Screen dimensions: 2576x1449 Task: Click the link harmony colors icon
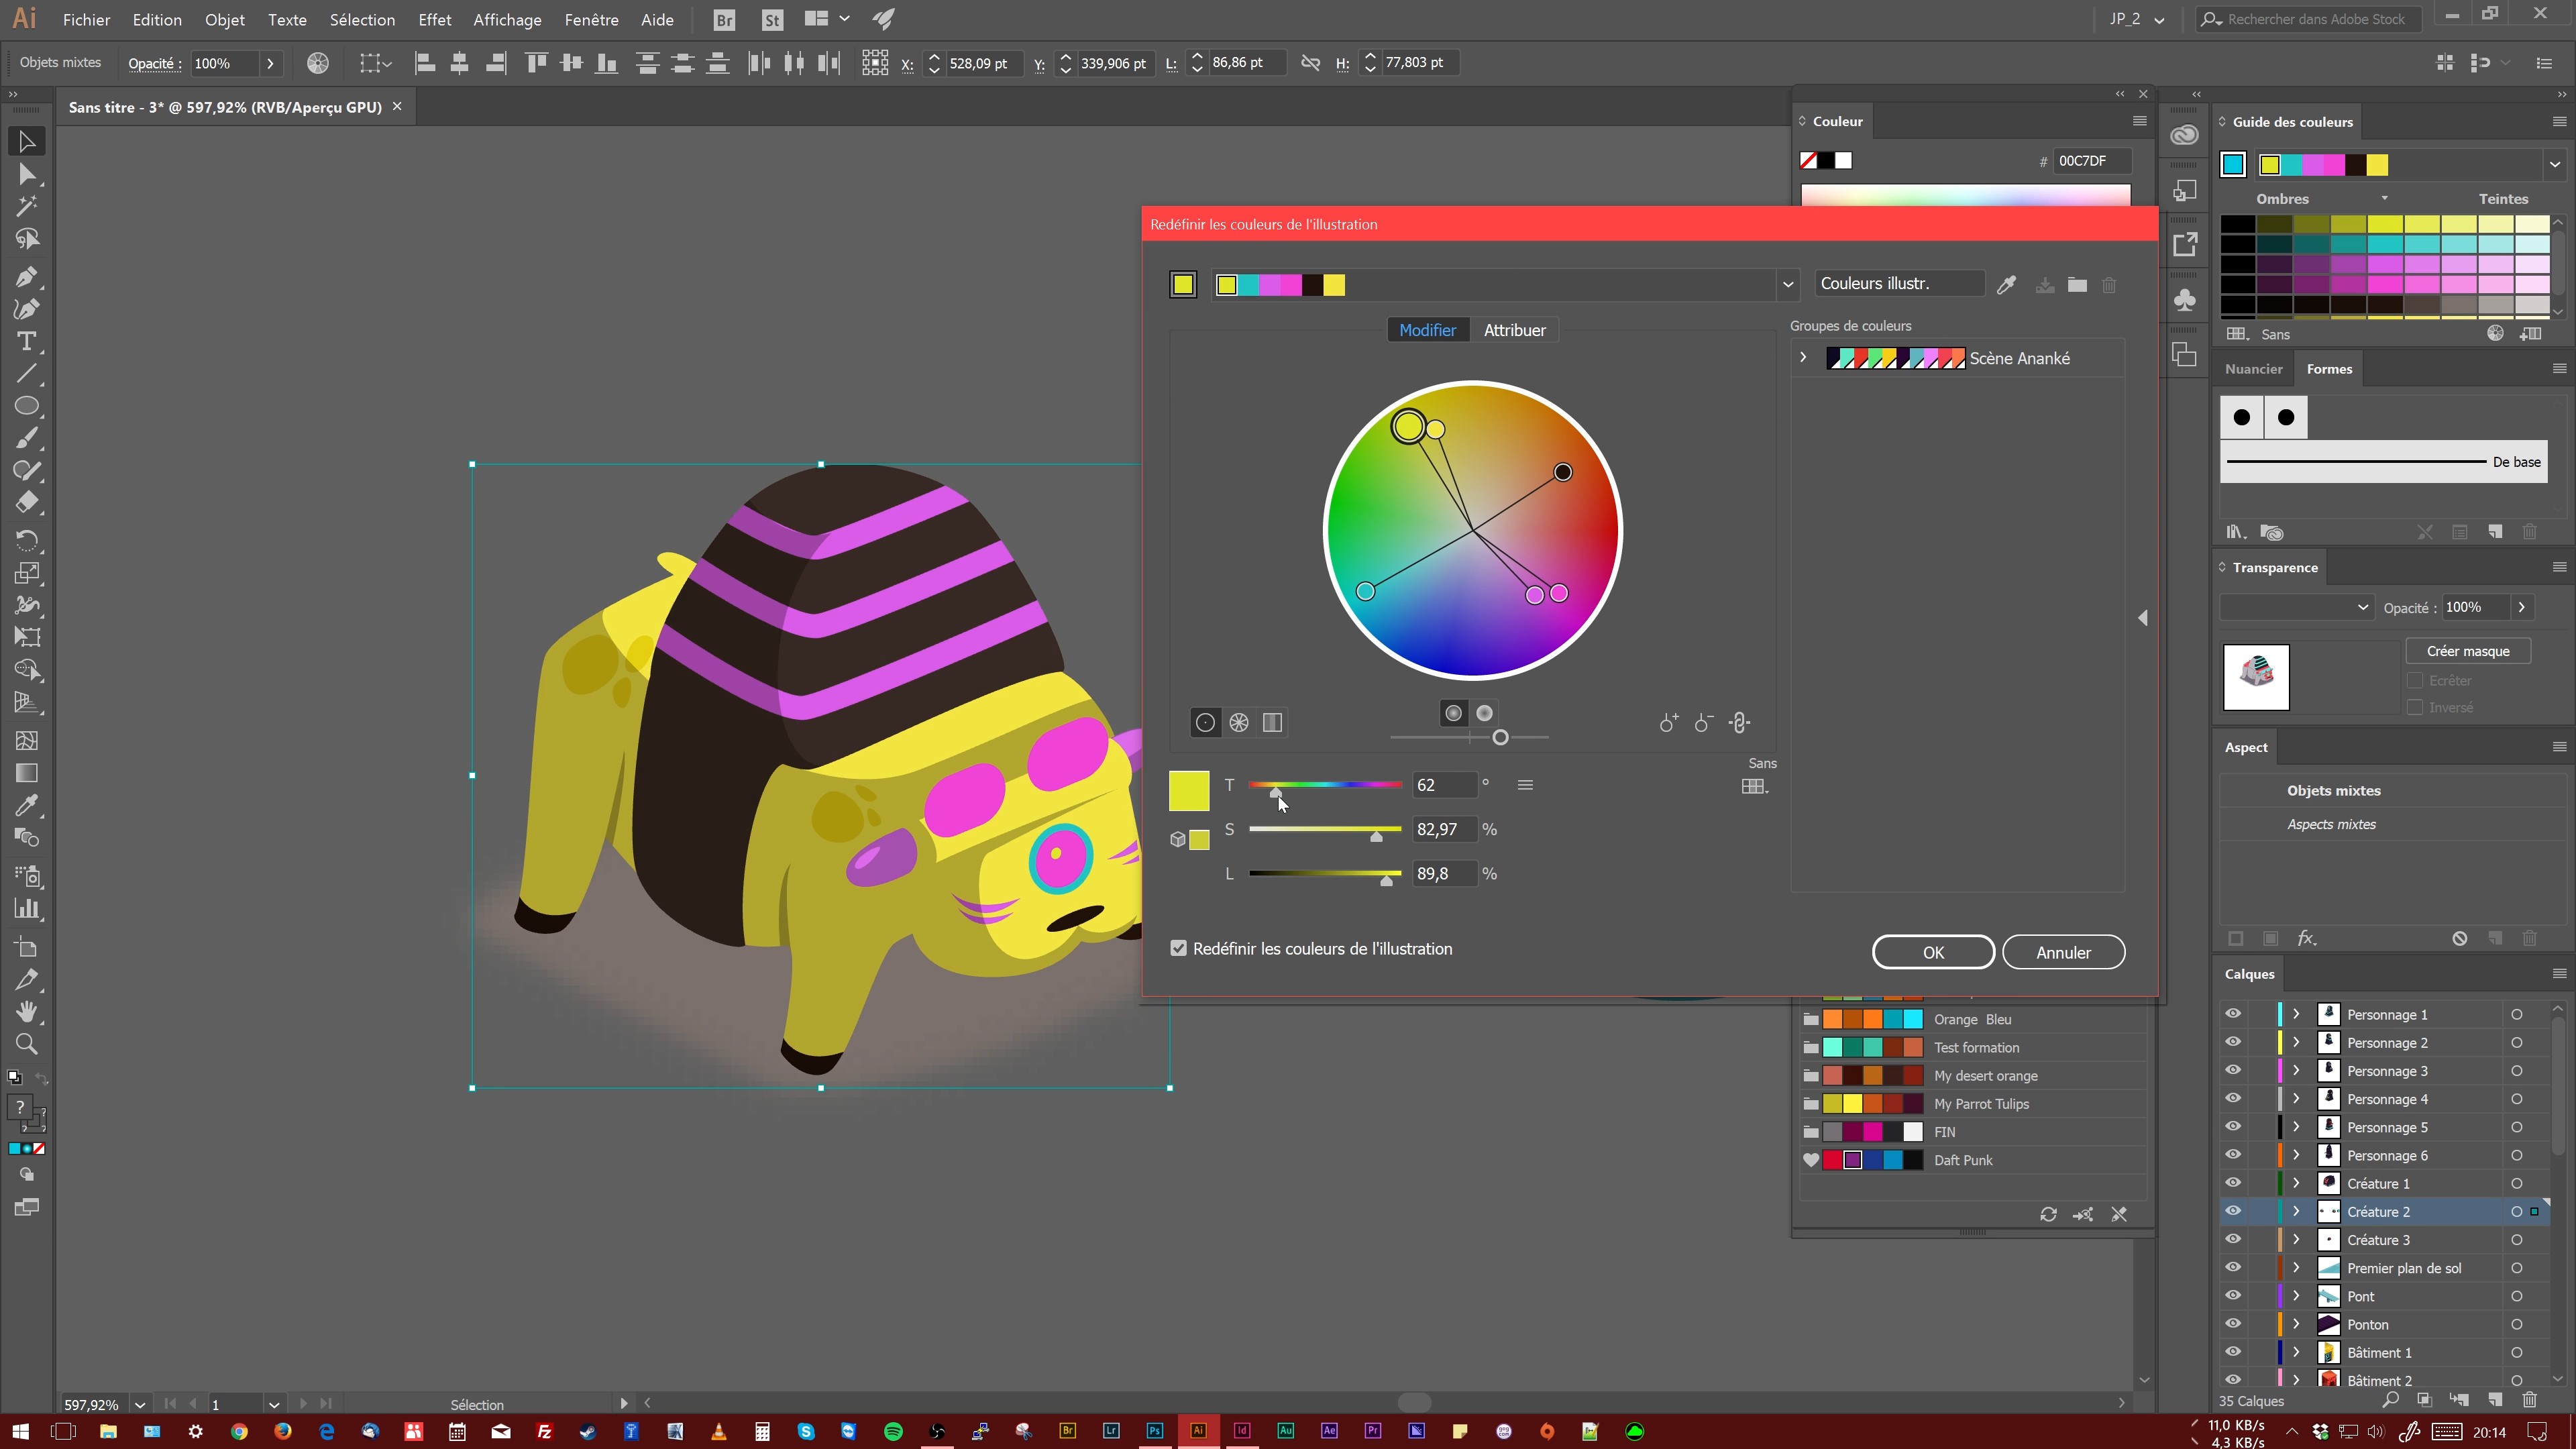1741,722
